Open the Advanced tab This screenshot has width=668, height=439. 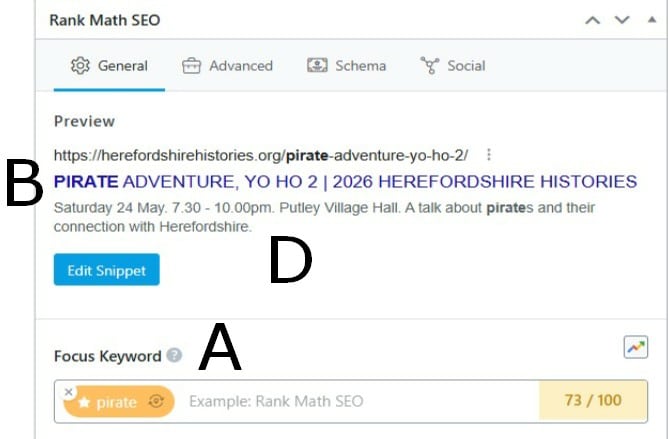coord(227,66)
